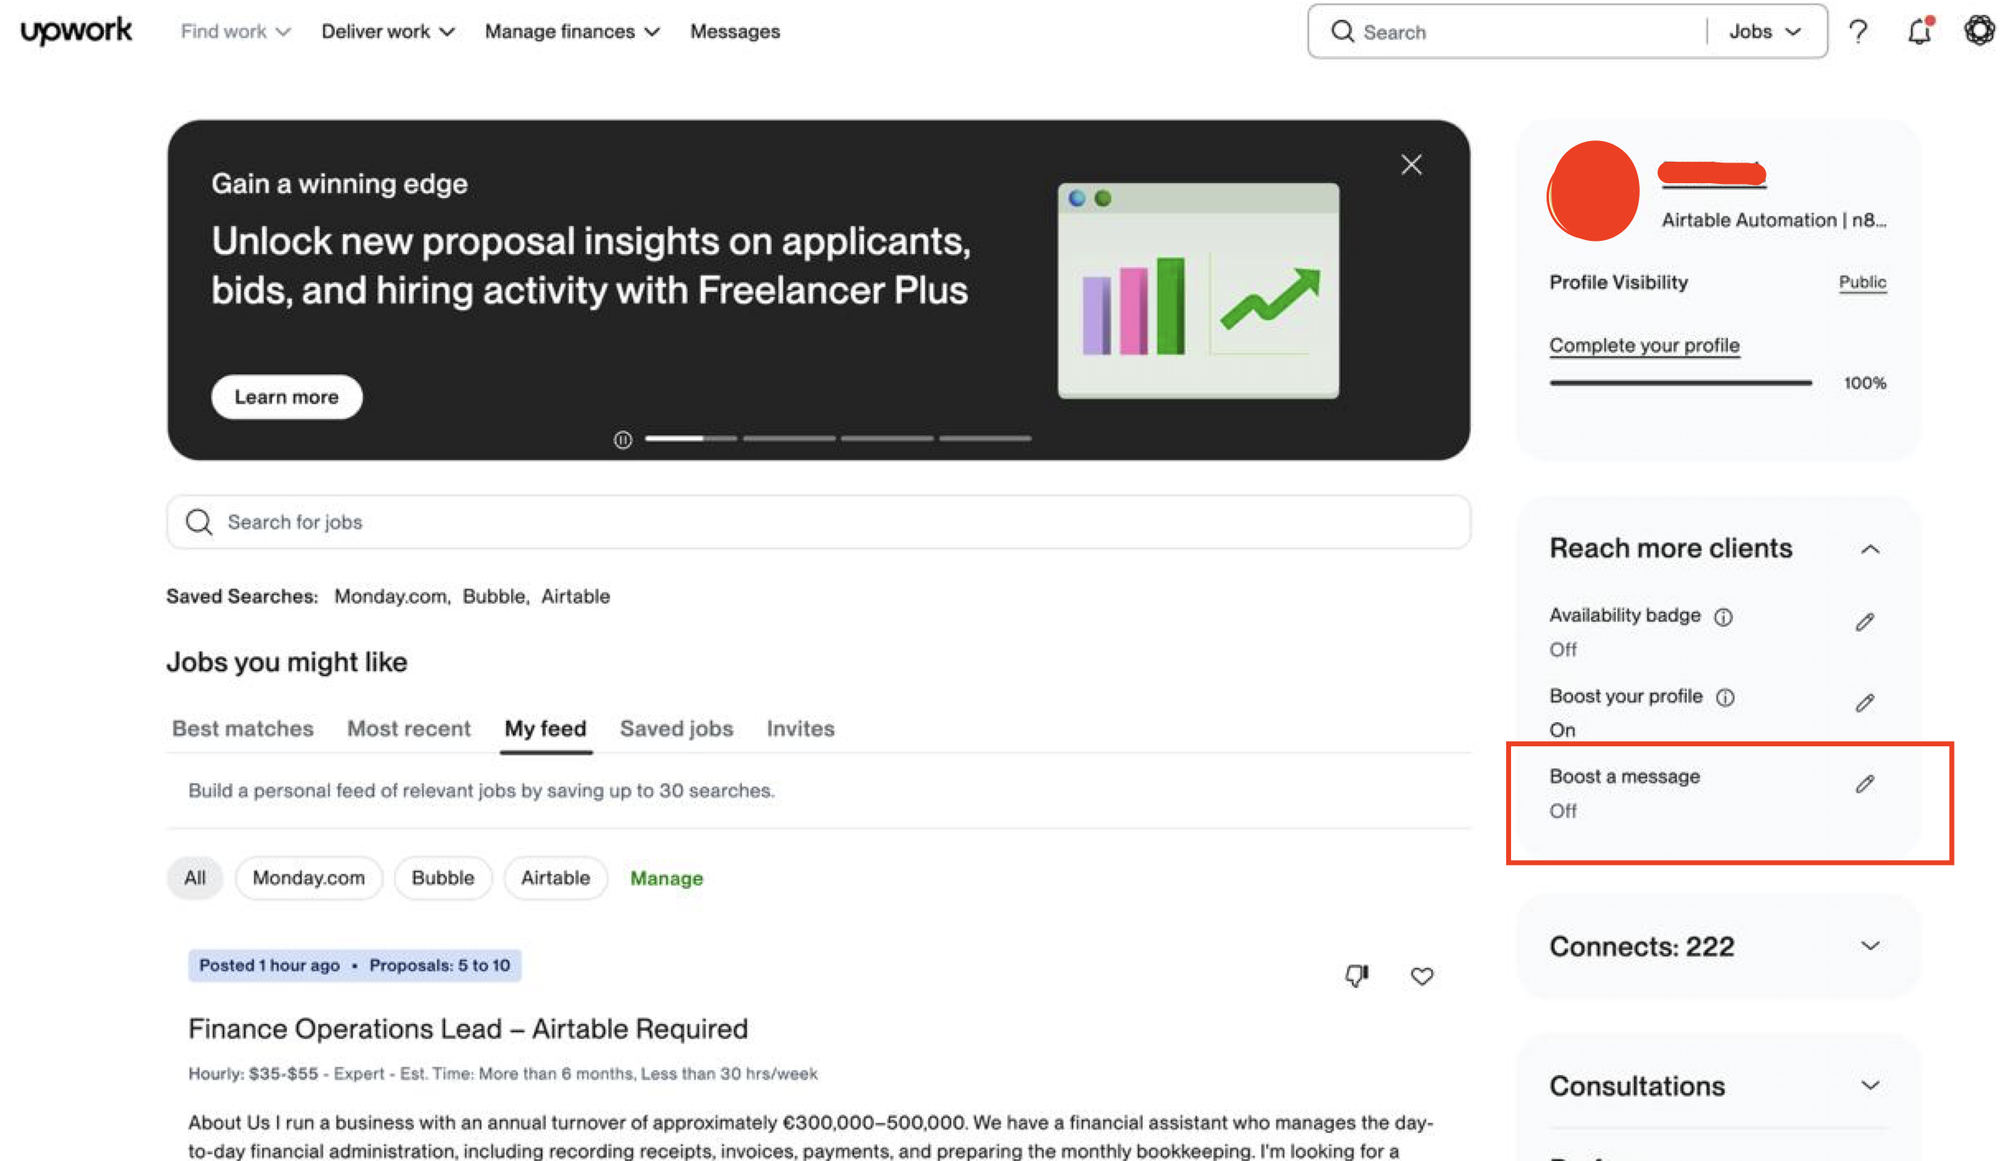Switch to the Best matches tab
Image resolution: width=2000 pixels, height=1161 pixels.
243,729
